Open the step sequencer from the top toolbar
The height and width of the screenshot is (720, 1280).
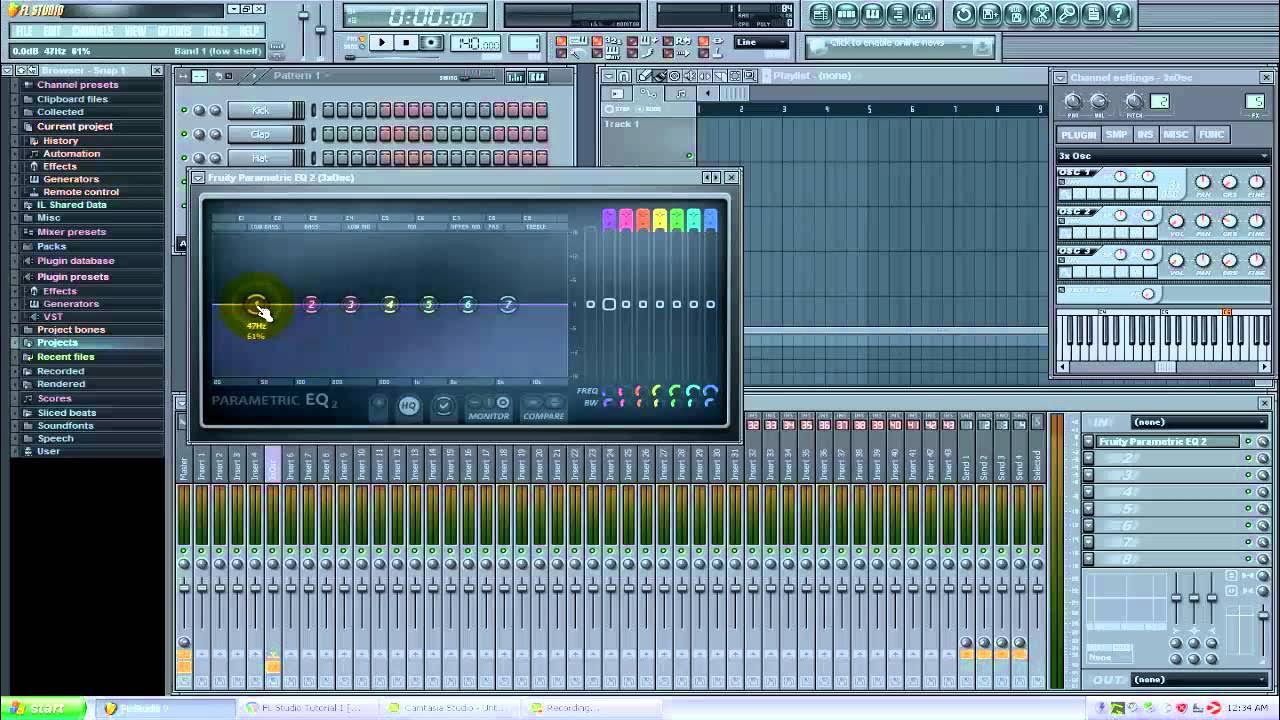(x=847, y=14)
